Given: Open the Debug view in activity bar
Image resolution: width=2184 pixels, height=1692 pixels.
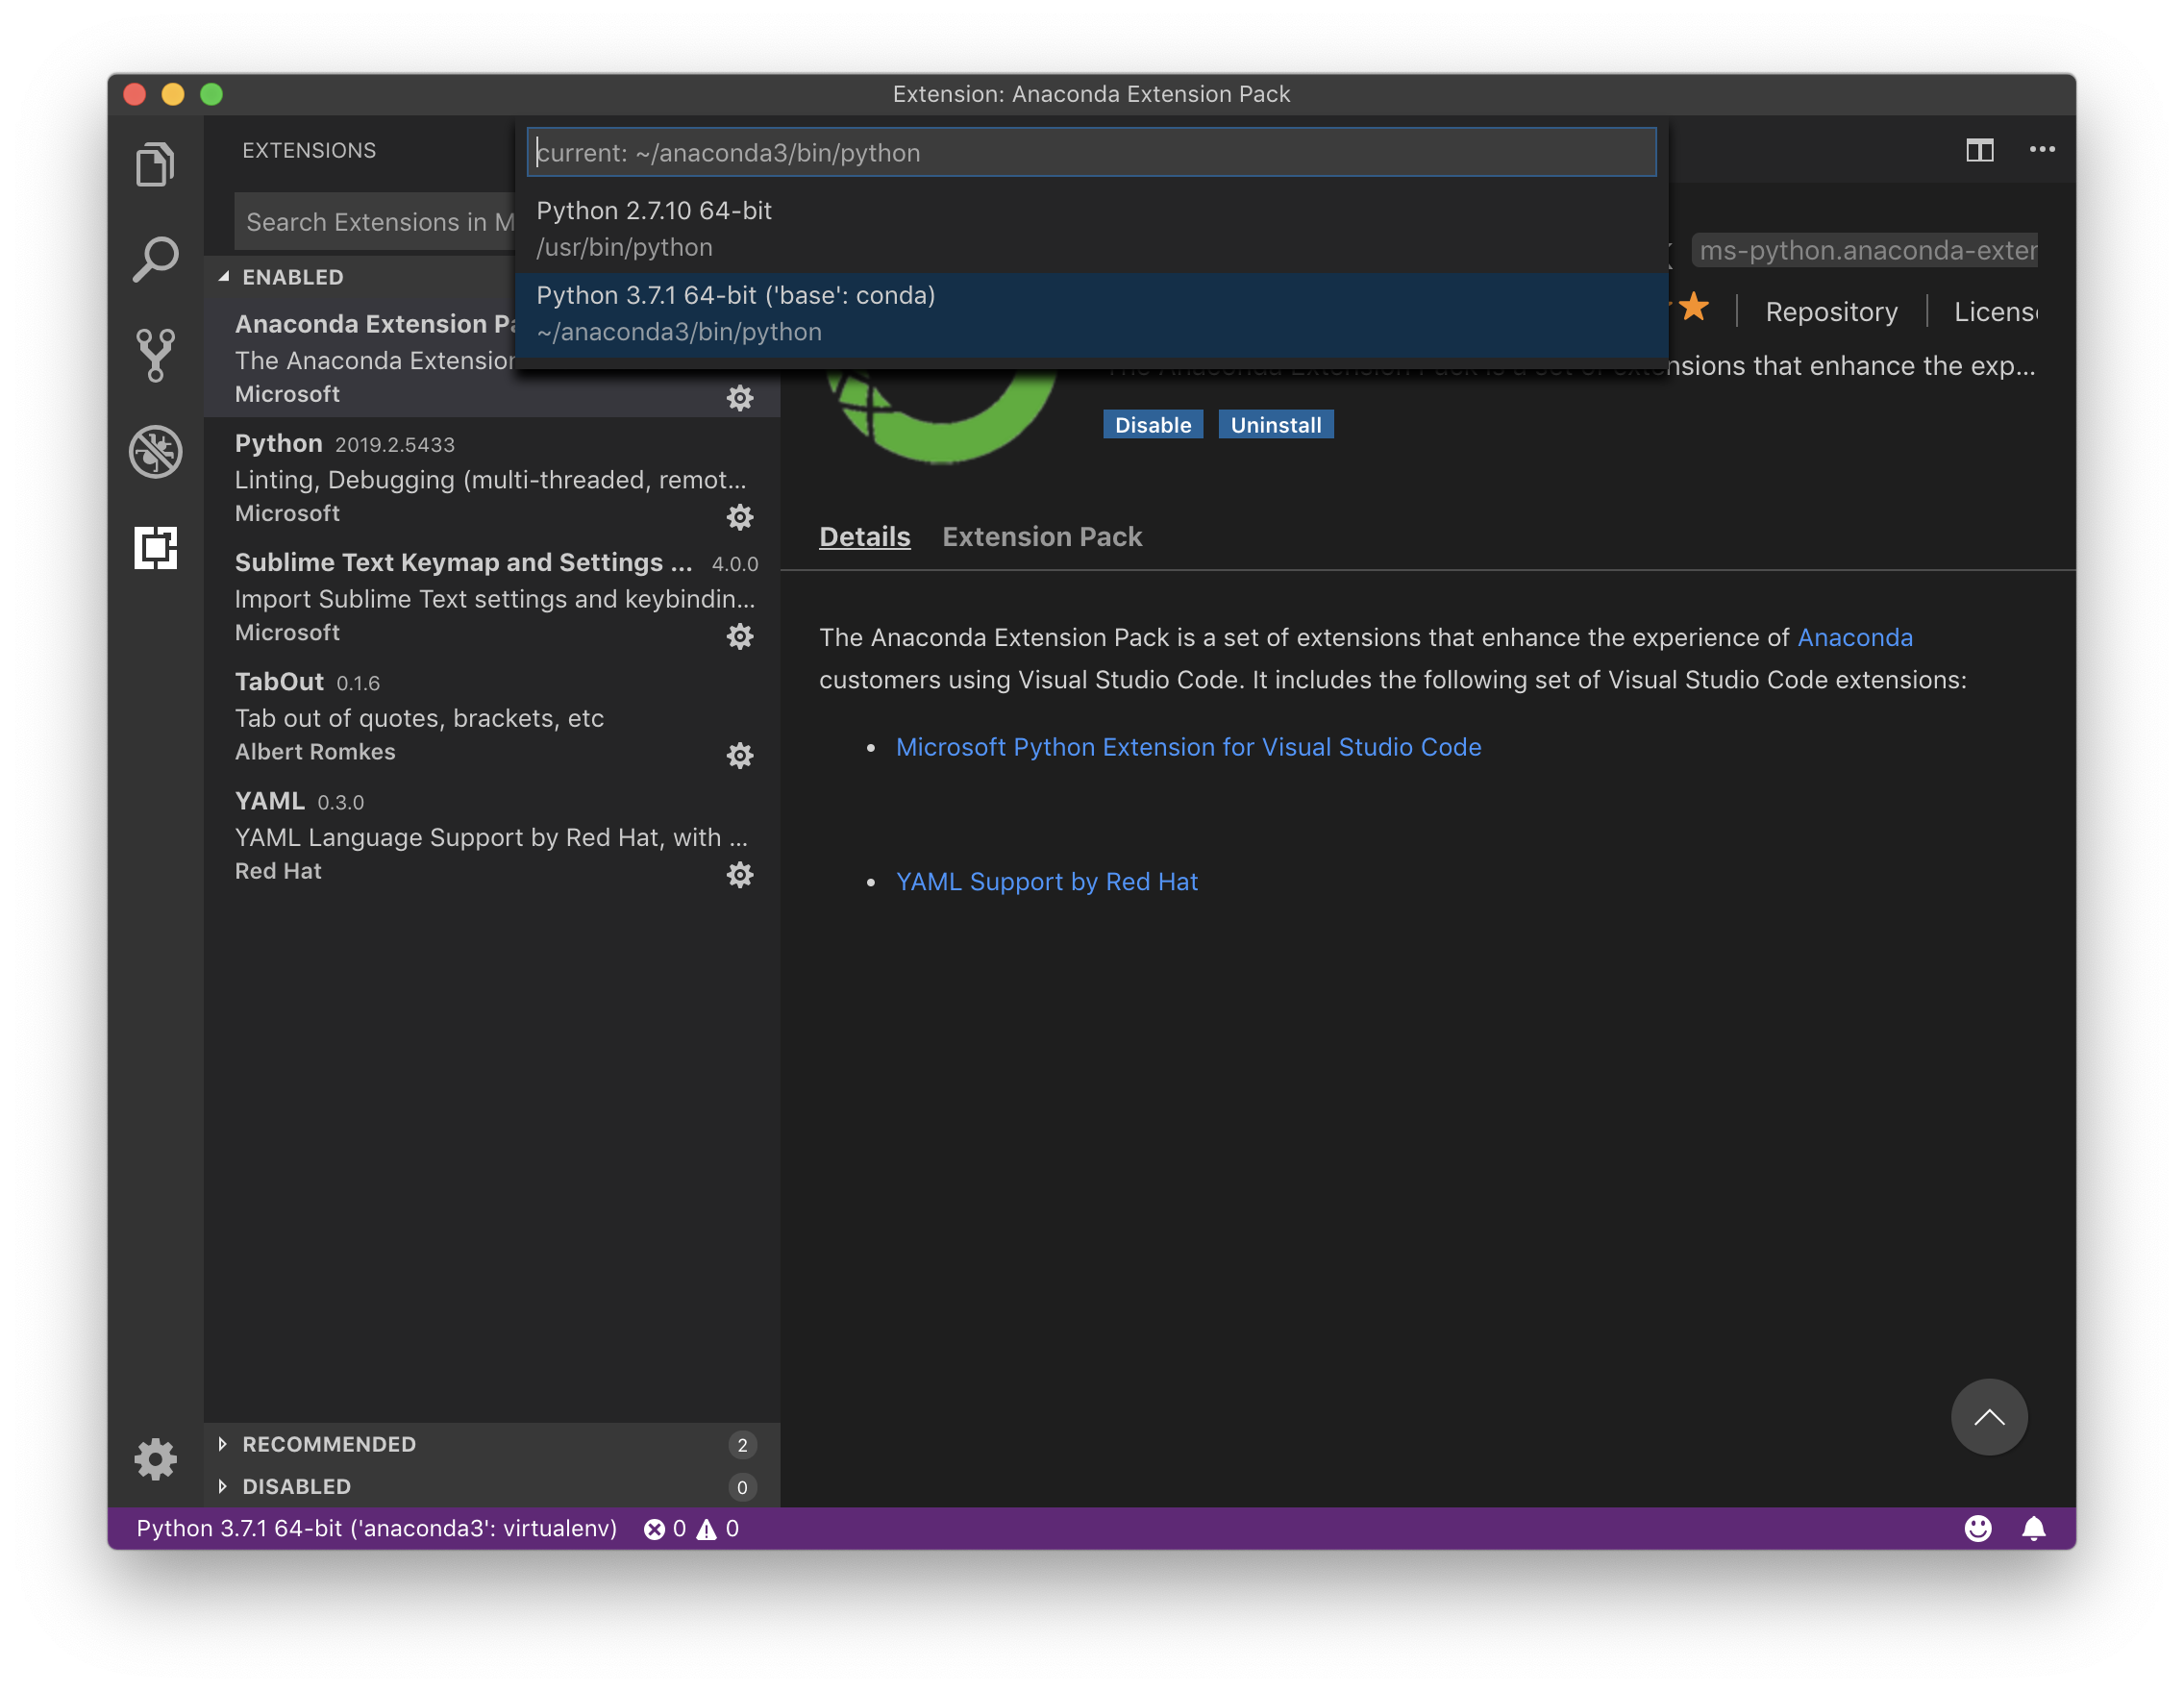Looking at the screenshot, I should [155, 452].
